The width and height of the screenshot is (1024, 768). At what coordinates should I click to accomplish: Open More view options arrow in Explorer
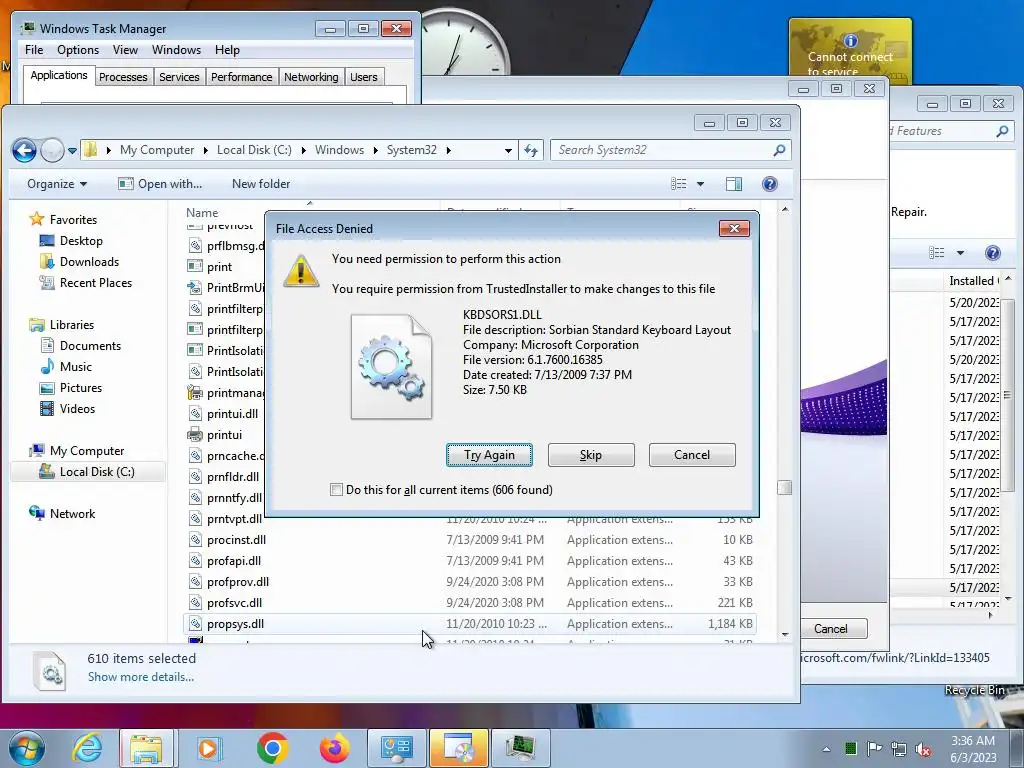pyautogui.click(x=700, y=184)
